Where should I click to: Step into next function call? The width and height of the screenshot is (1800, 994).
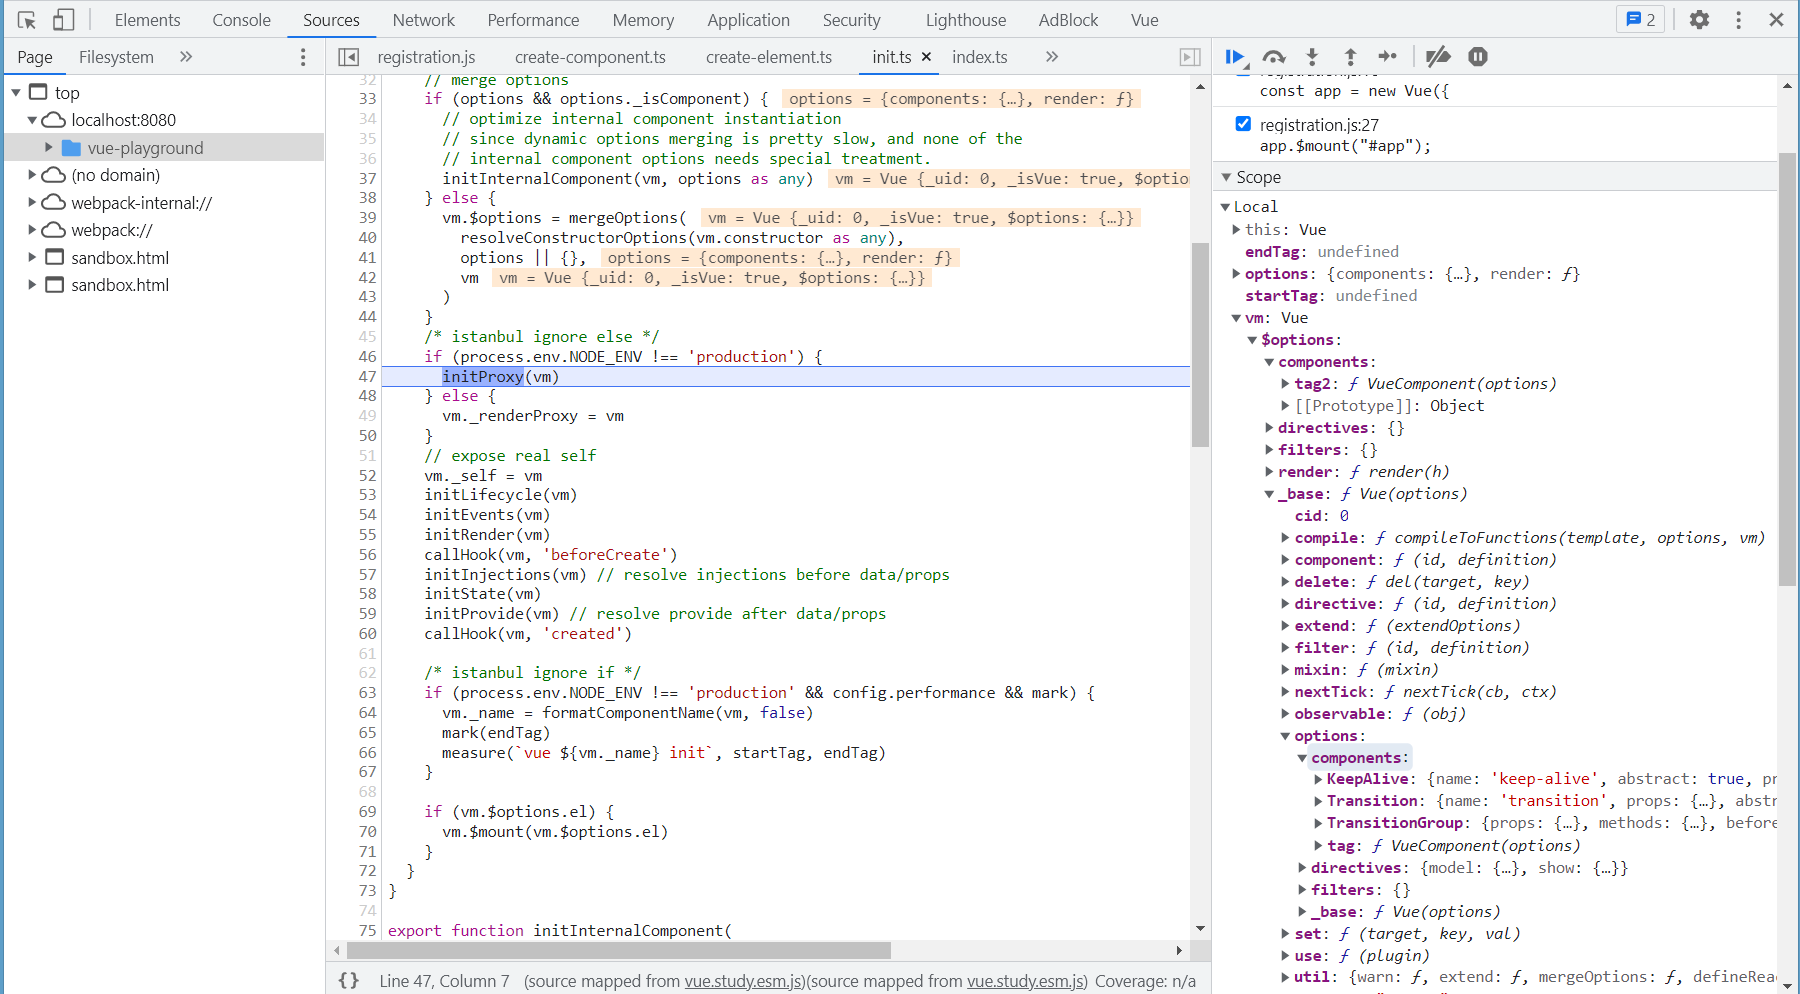[x=1312, y=57]
